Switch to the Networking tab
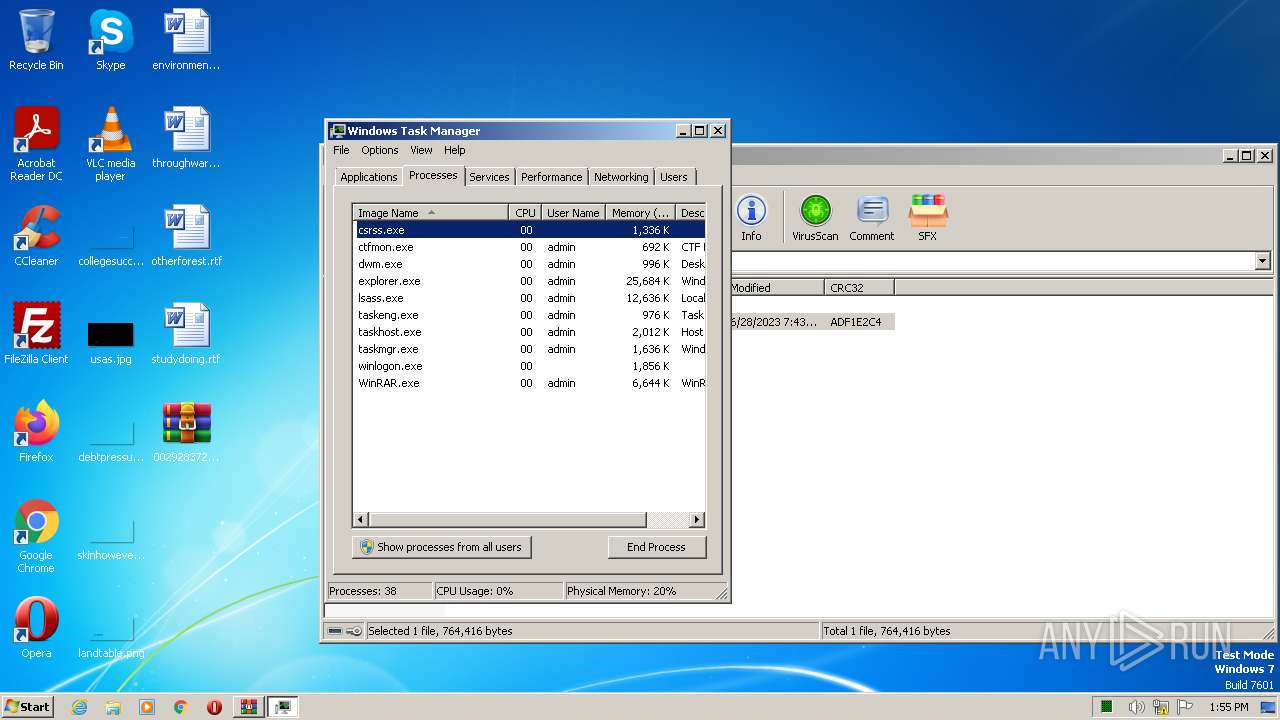The image size is (1280, 720). (621, 177)
